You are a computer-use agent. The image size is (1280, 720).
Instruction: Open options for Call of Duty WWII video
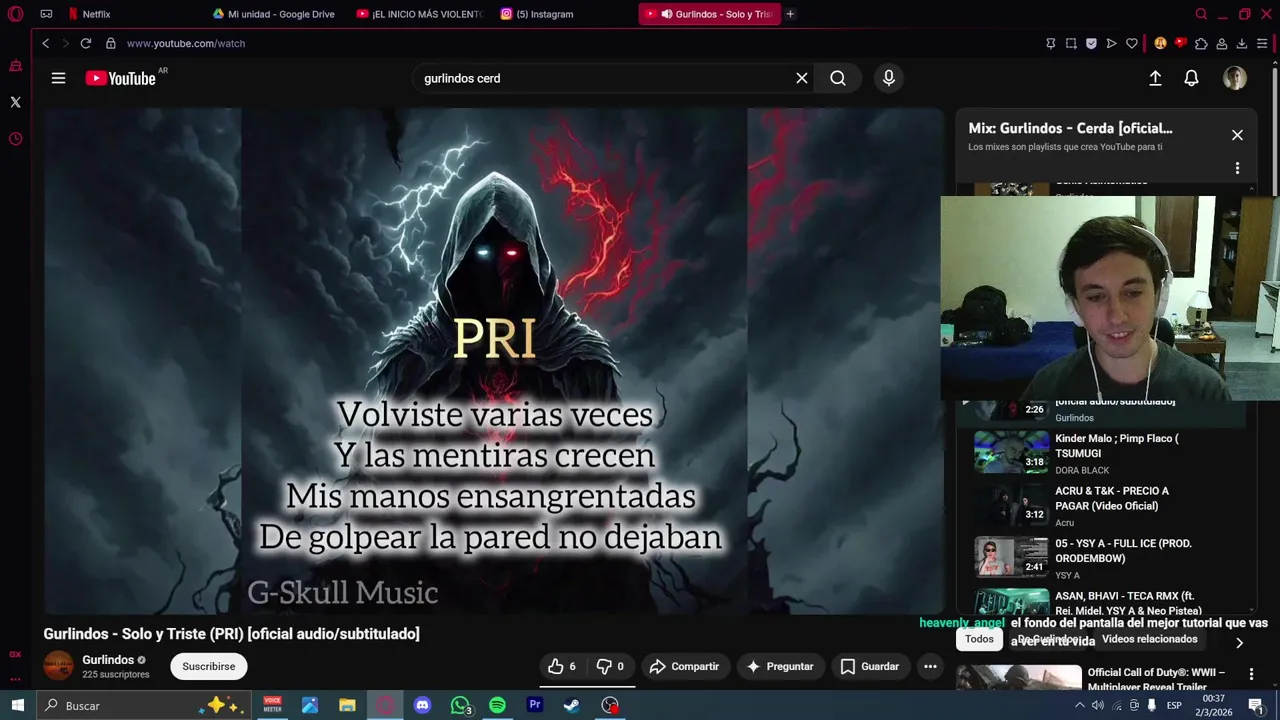(1251, 675)
